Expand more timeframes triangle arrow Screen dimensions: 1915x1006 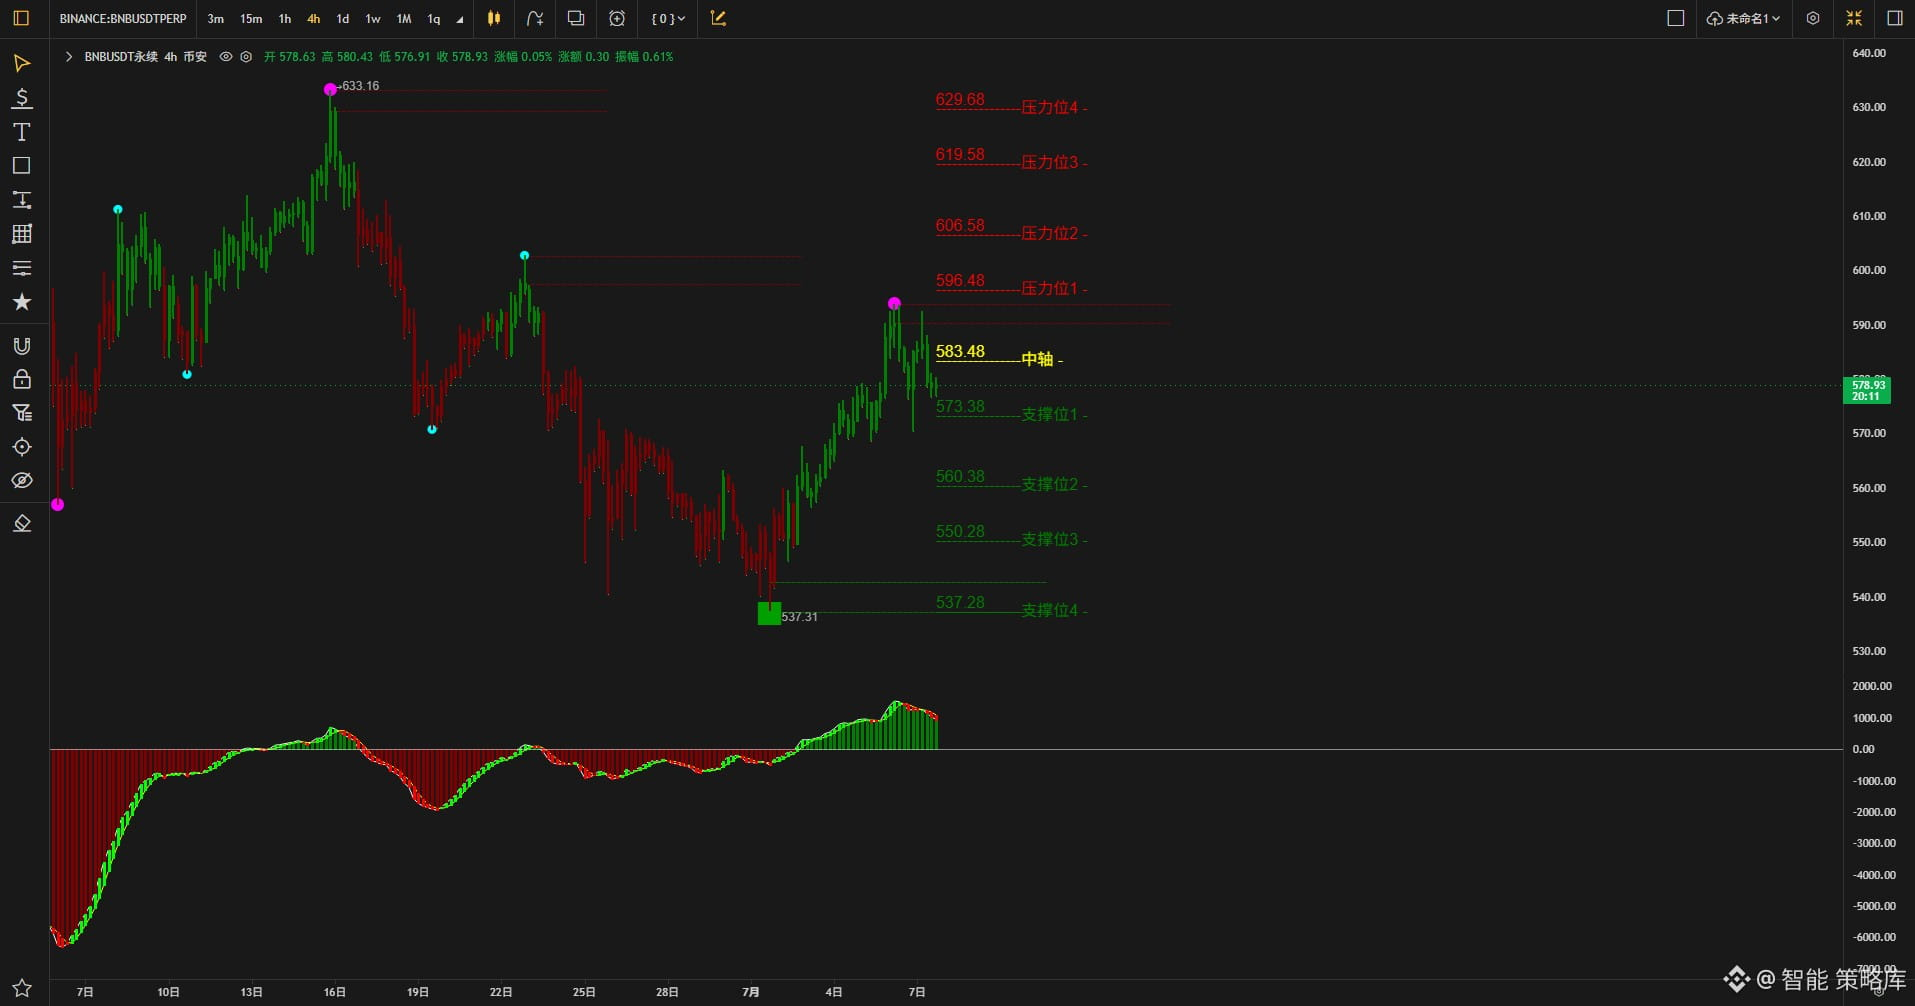[x=460, y=19]
